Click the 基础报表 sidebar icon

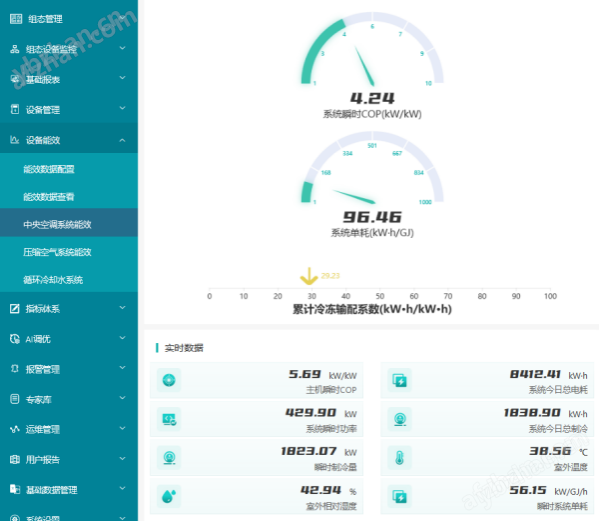pyautogui.click(x=15, y=79)
